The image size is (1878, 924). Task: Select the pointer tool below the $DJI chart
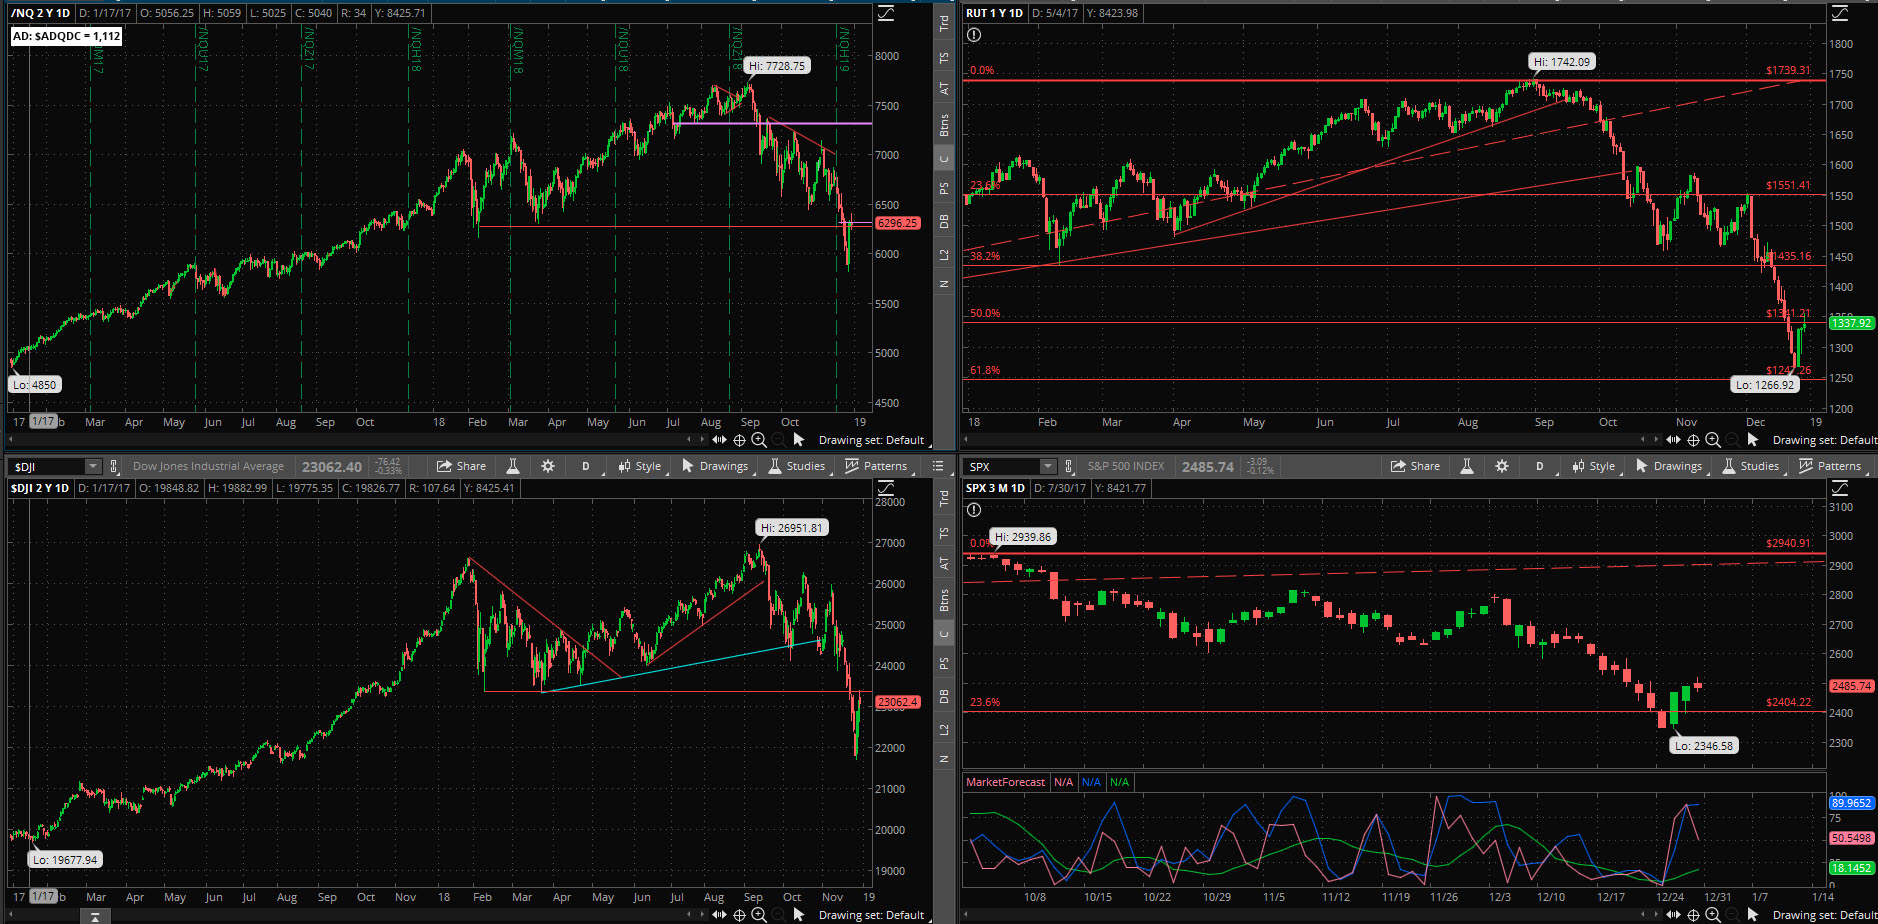(798, 914)
